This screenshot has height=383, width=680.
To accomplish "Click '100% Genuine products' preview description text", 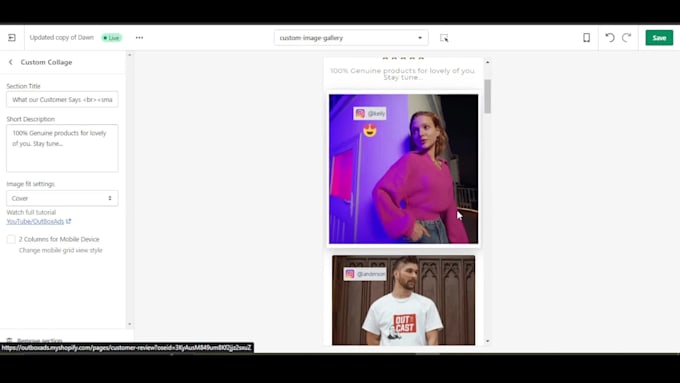I will pyautogui.click(x=403, y=74).
